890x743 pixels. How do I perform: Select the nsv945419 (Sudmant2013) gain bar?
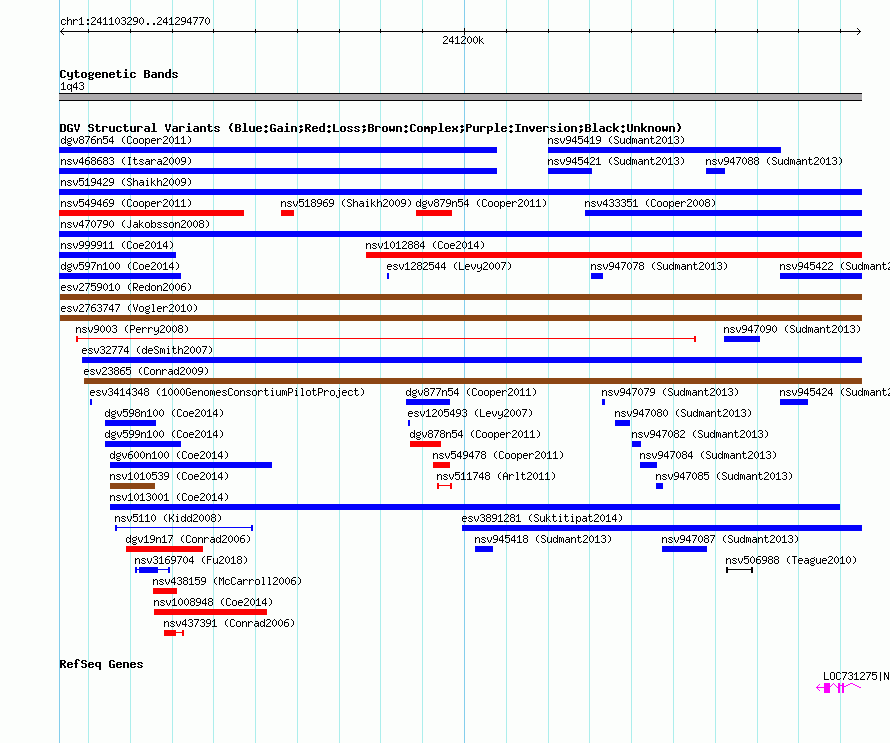[x=664, y=150]
